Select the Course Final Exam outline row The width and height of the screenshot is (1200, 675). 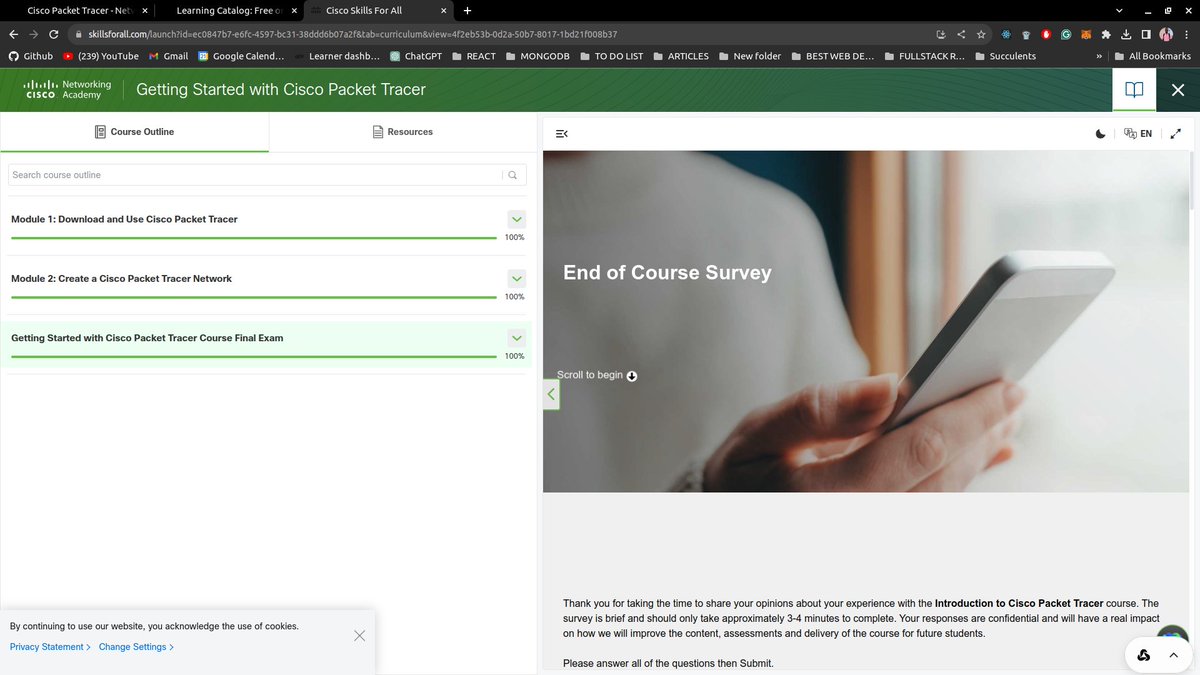point(267,344)
